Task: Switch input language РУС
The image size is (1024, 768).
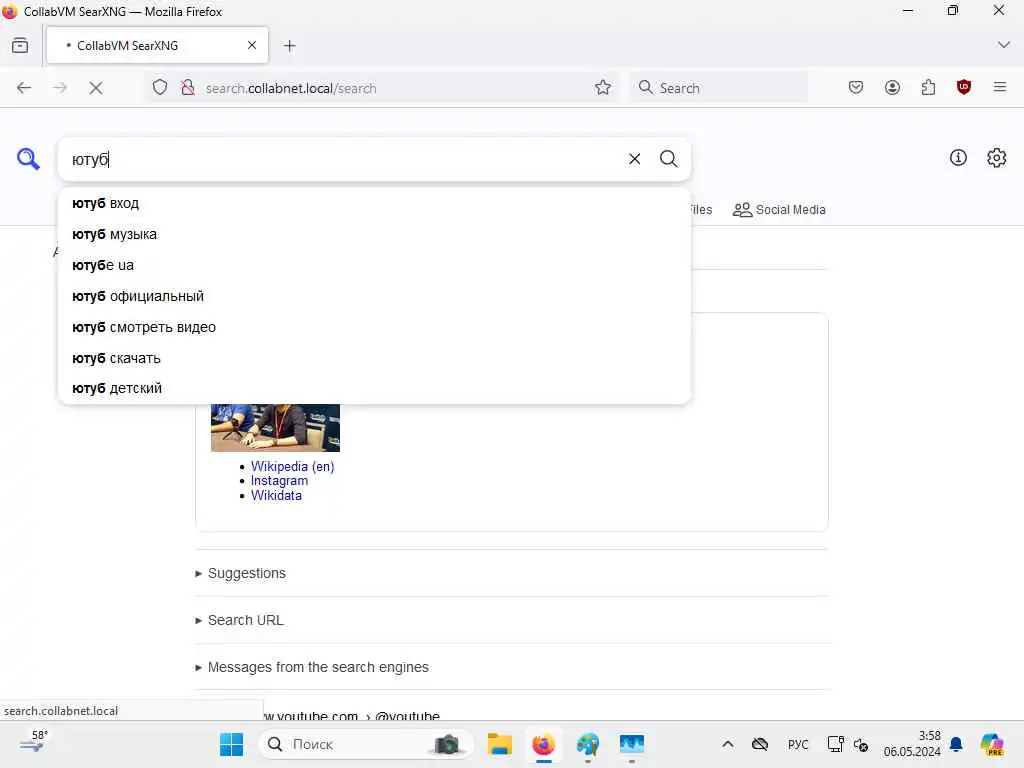Action: click(x=798, y=744)
